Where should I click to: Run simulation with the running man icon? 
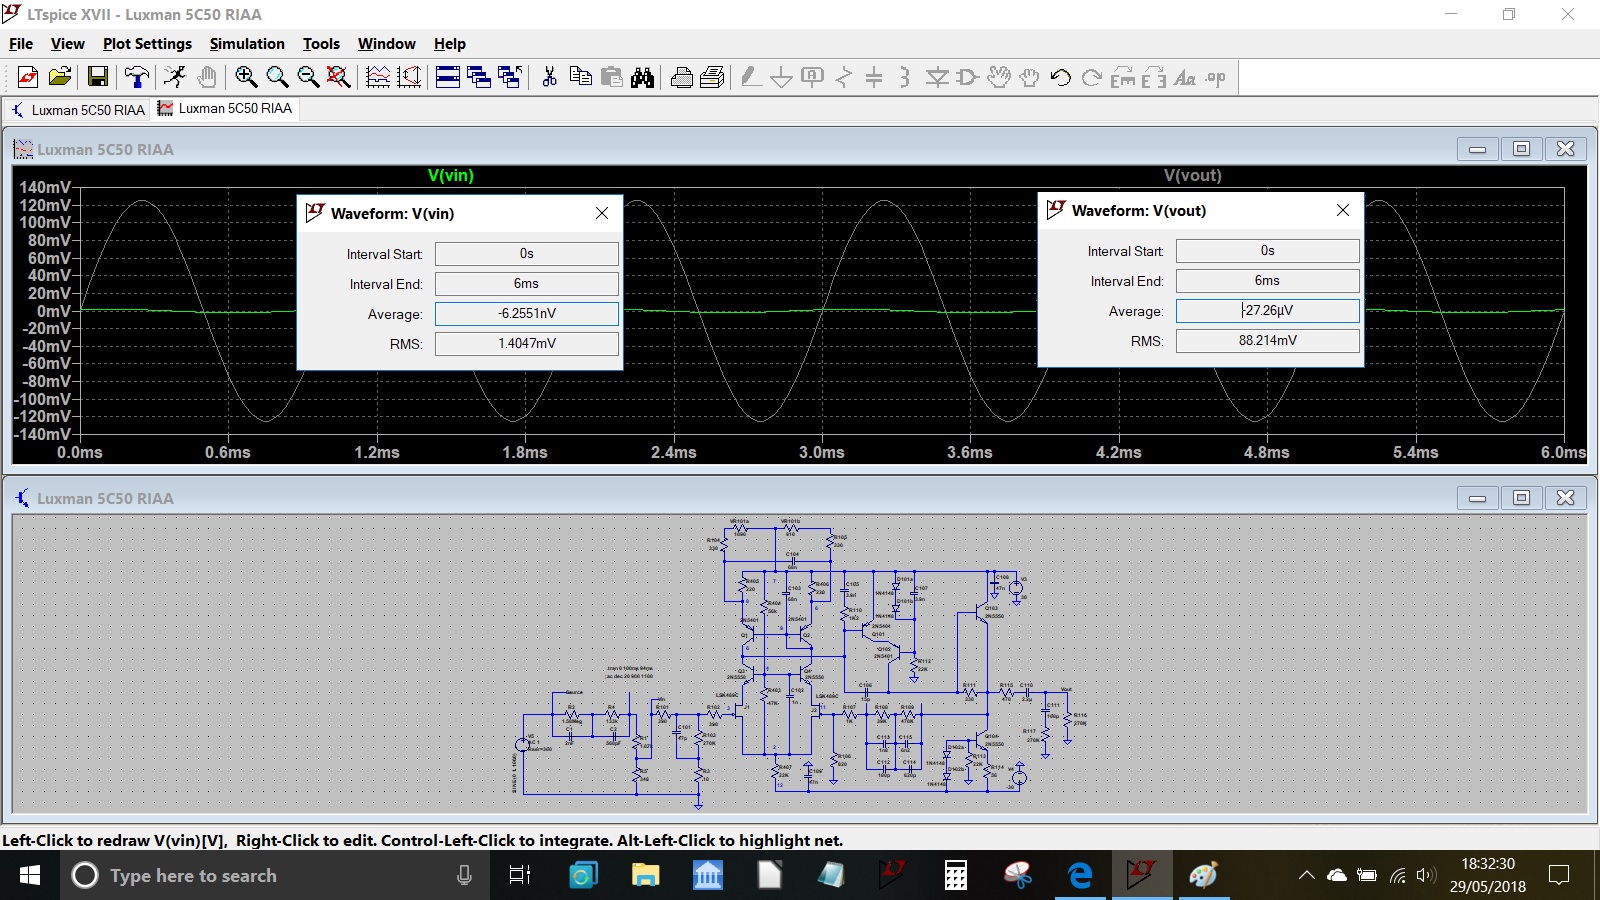point(175,77)
